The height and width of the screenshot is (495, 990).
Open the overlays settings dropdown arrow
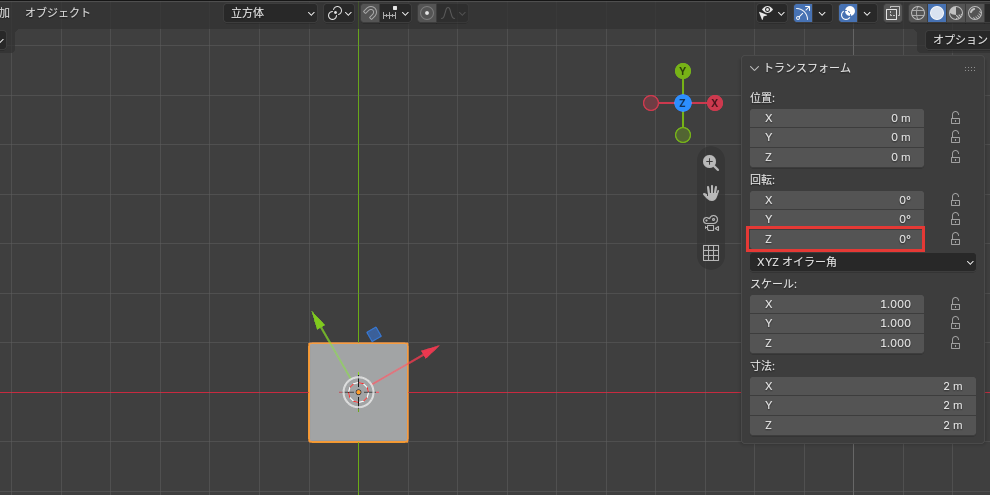tap(868, 13)
